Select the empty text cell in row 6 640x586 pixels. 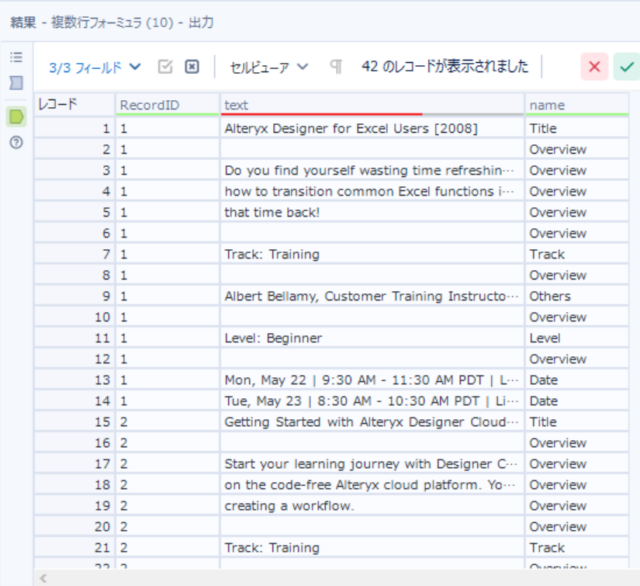point(372,233)
